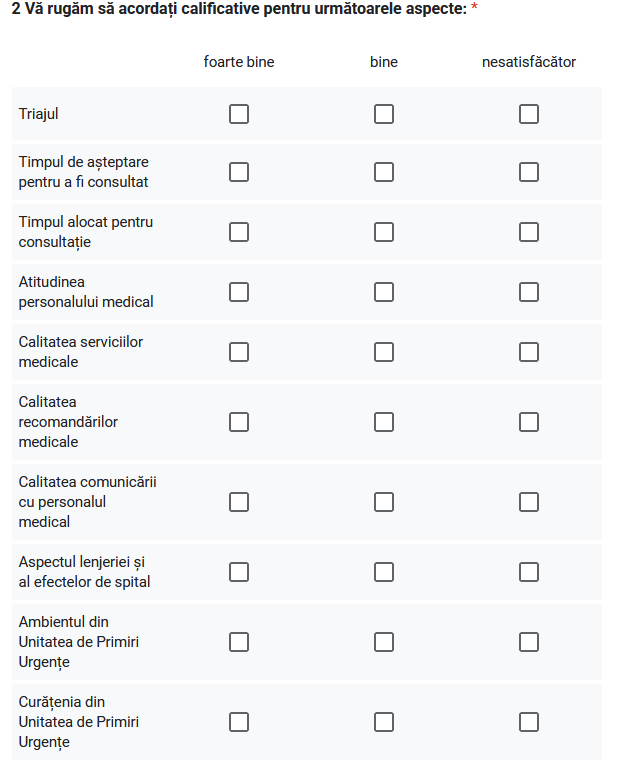Select 'bine' for Timpul de așteptare
The image size is (626, 780).
coord(384,172)
